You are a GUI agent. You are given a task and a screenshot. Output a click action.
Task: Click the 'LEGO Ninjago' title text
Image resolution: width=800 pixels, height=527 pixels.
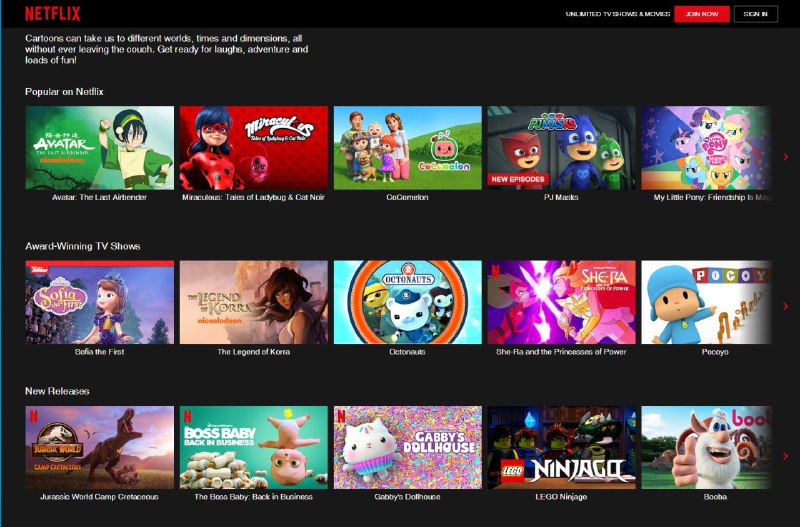tap(561, 496)
